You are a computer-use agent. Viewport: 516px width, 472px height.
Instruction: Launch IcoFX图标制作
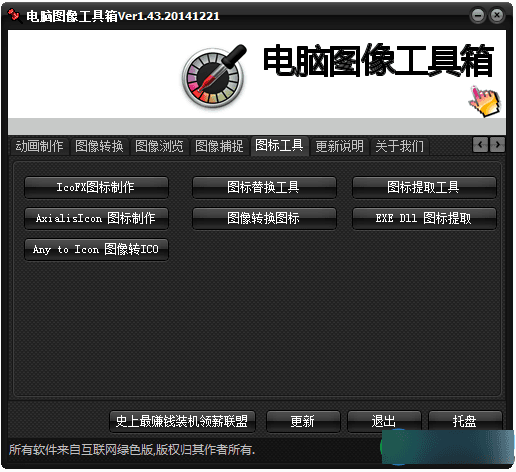(96, 187)
